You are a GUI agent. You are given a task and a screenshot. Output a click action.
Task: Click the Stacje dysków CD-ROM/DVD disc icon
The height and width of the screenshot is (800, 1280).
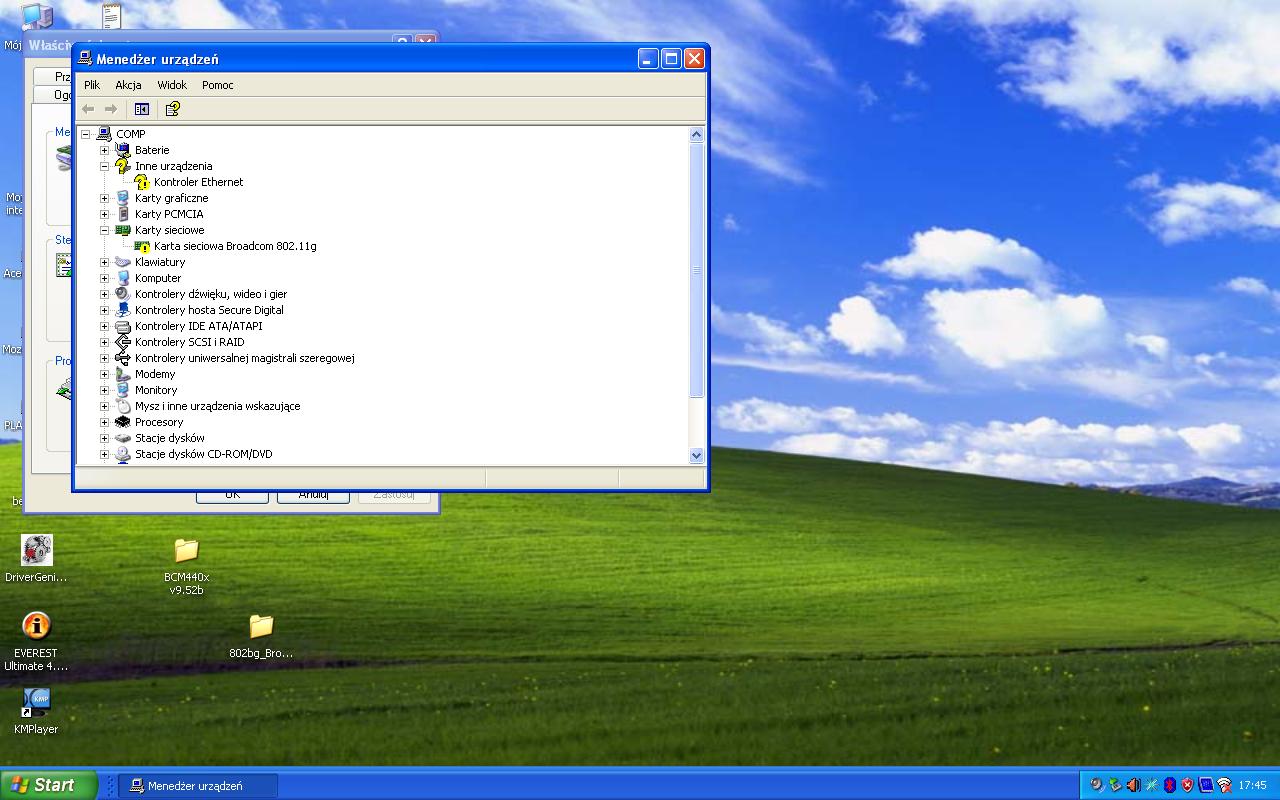click(x=123, y=454)
